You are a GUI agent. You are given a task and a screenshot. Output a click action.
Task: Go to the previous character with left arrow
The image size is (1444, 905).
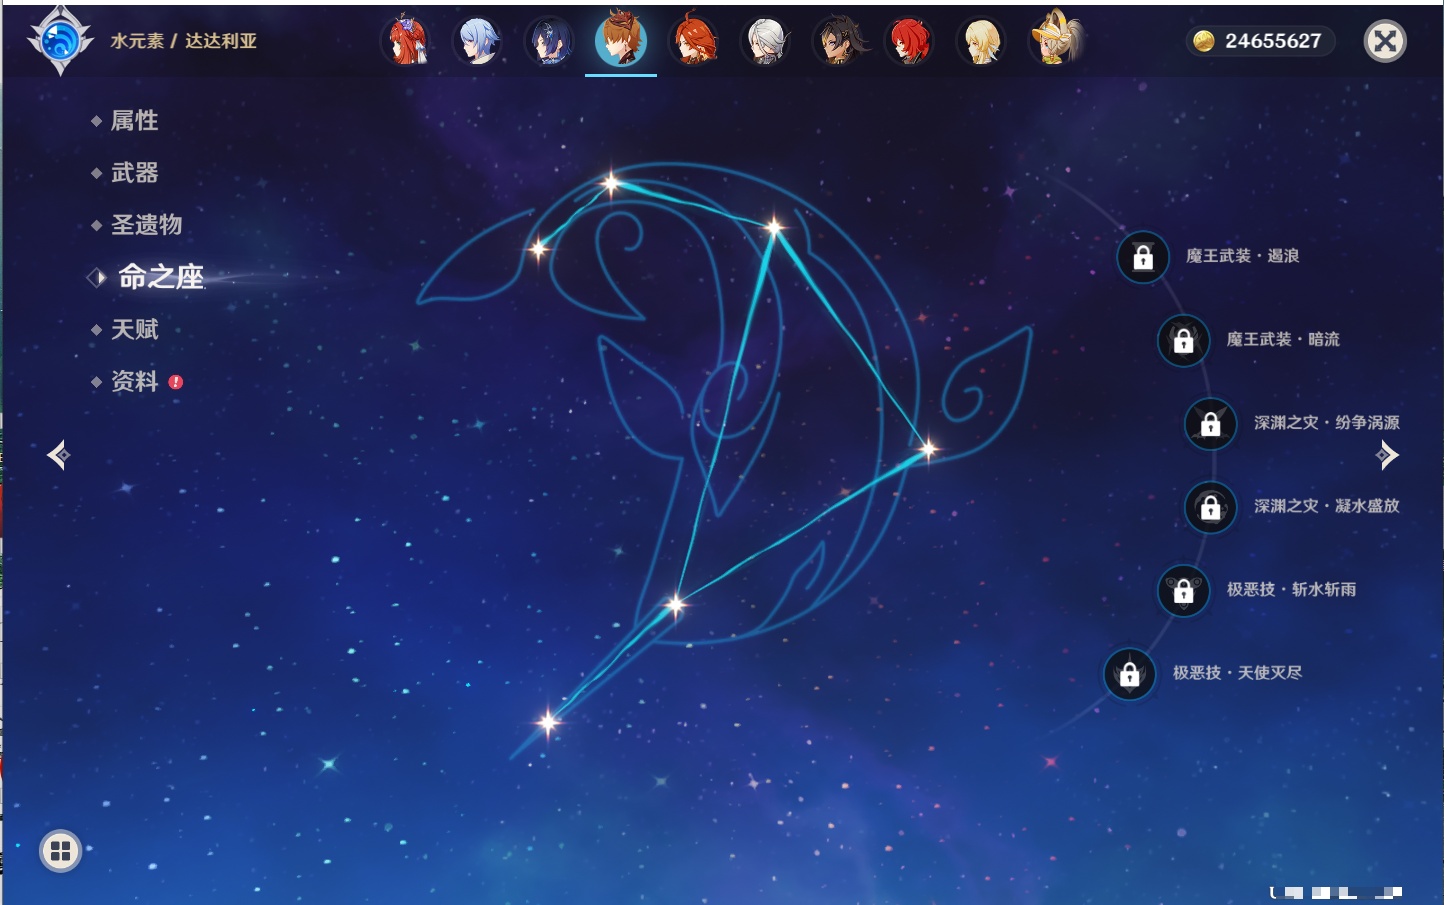coord(58,455)
